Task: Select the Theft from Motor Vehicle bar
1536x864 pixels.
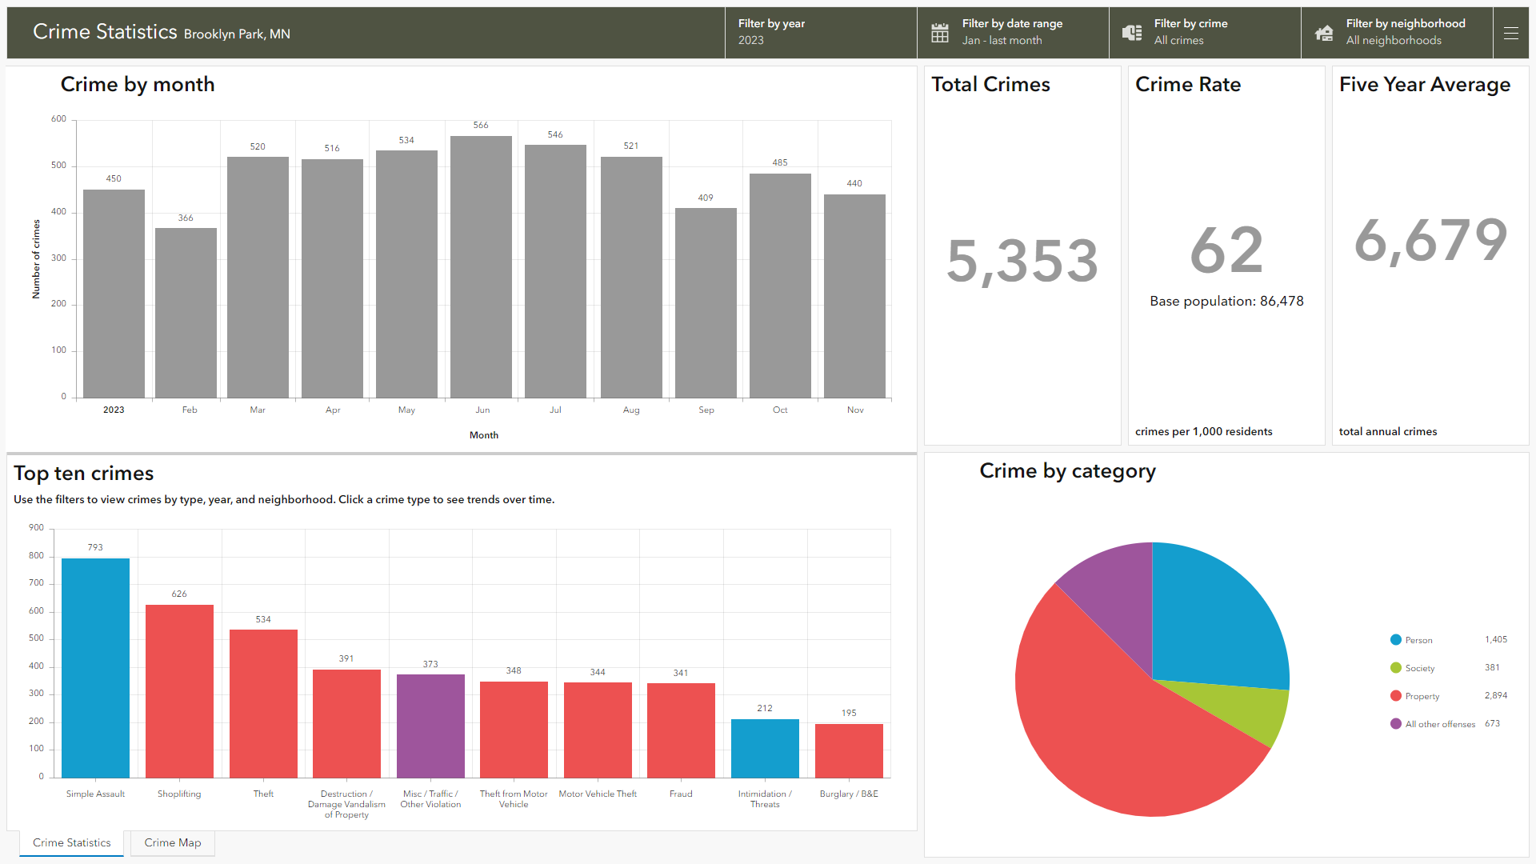Action: (513, 729)
